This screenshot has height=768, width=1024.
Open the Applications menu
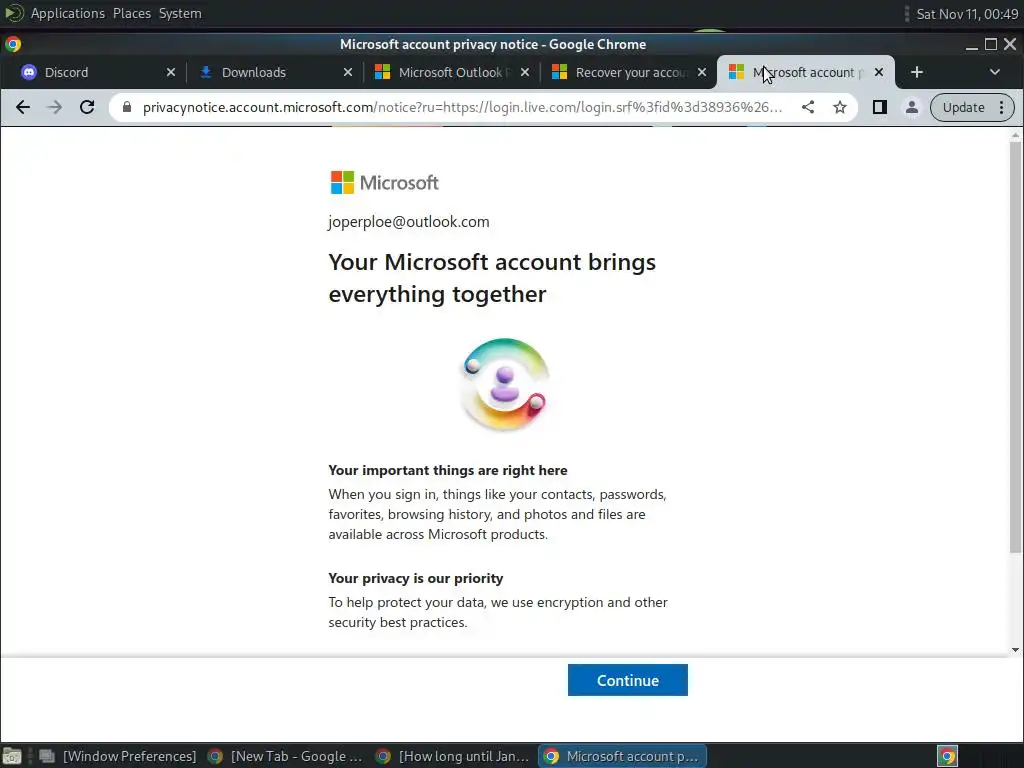pyautogui.click(x=67, y=13)
